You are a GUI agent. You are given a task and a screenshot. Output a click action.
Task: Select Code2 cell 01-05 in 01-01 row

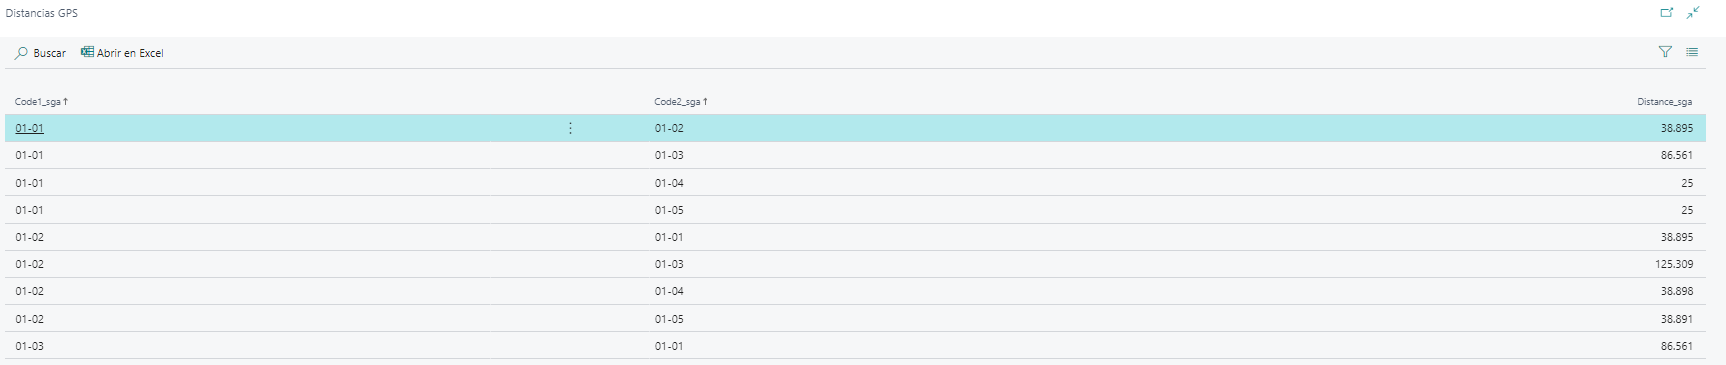coord(669,210)
